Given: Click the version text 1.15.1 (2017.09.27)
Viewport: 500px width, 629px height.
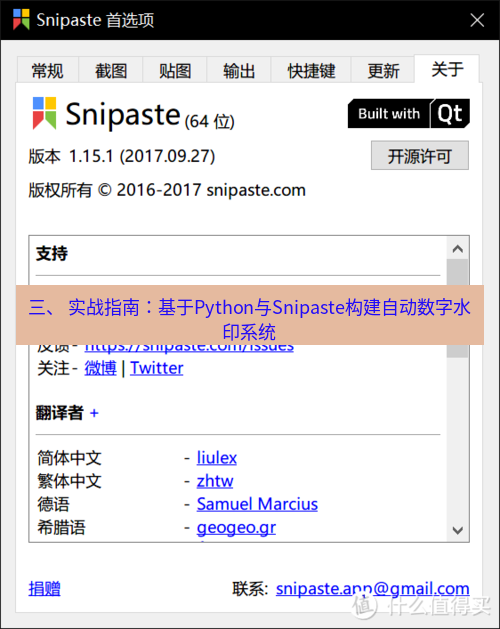Looking at the screenshot, I should point(142,156).
